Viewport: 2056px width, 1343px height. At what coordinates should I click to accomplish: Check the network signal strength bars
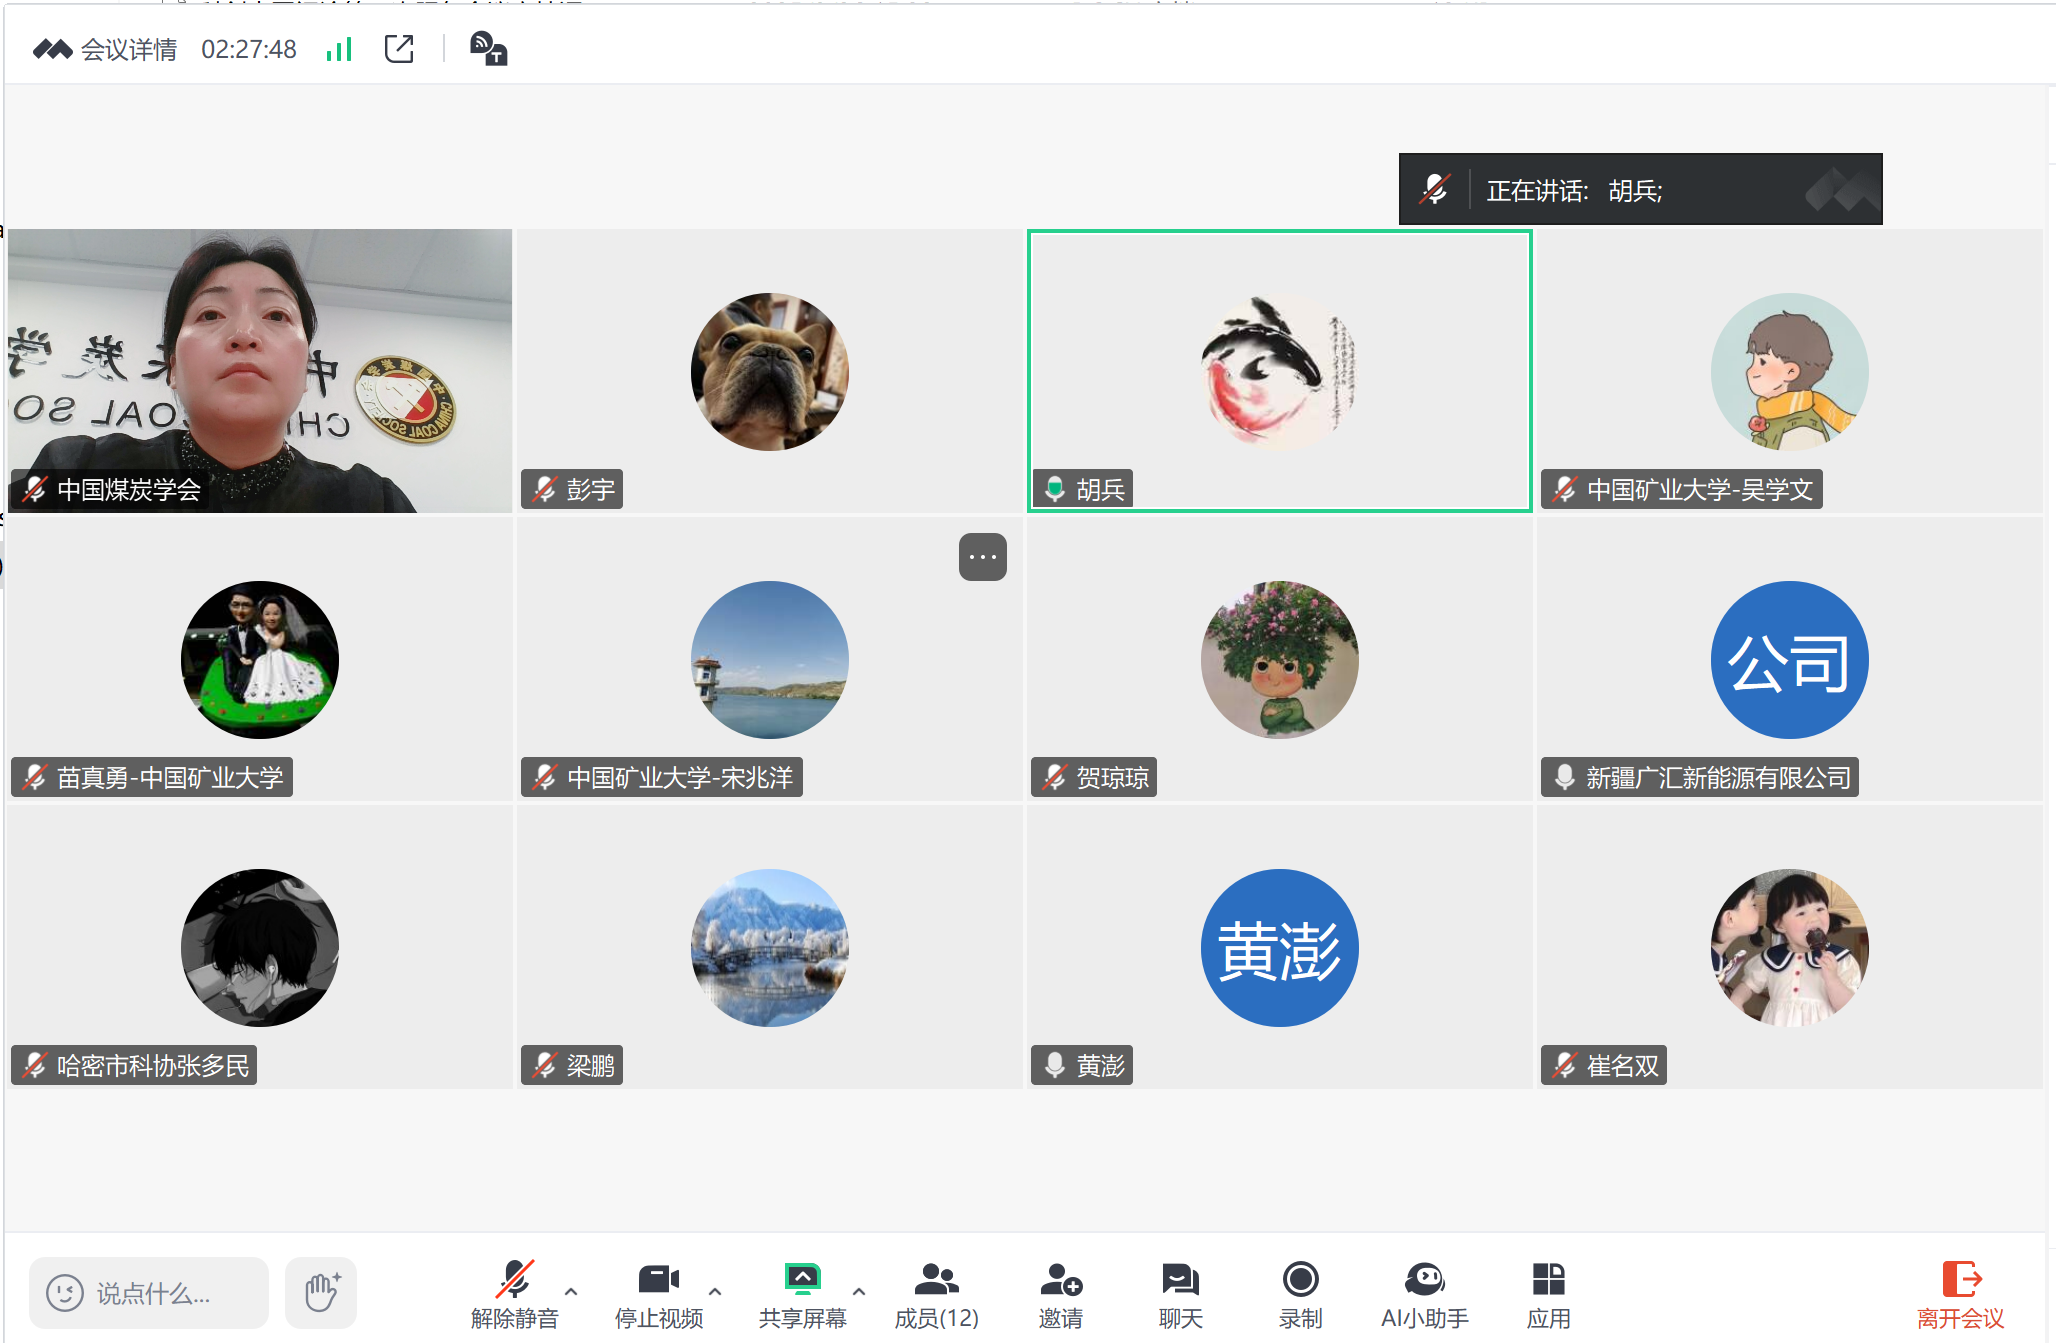click(340, 49)
